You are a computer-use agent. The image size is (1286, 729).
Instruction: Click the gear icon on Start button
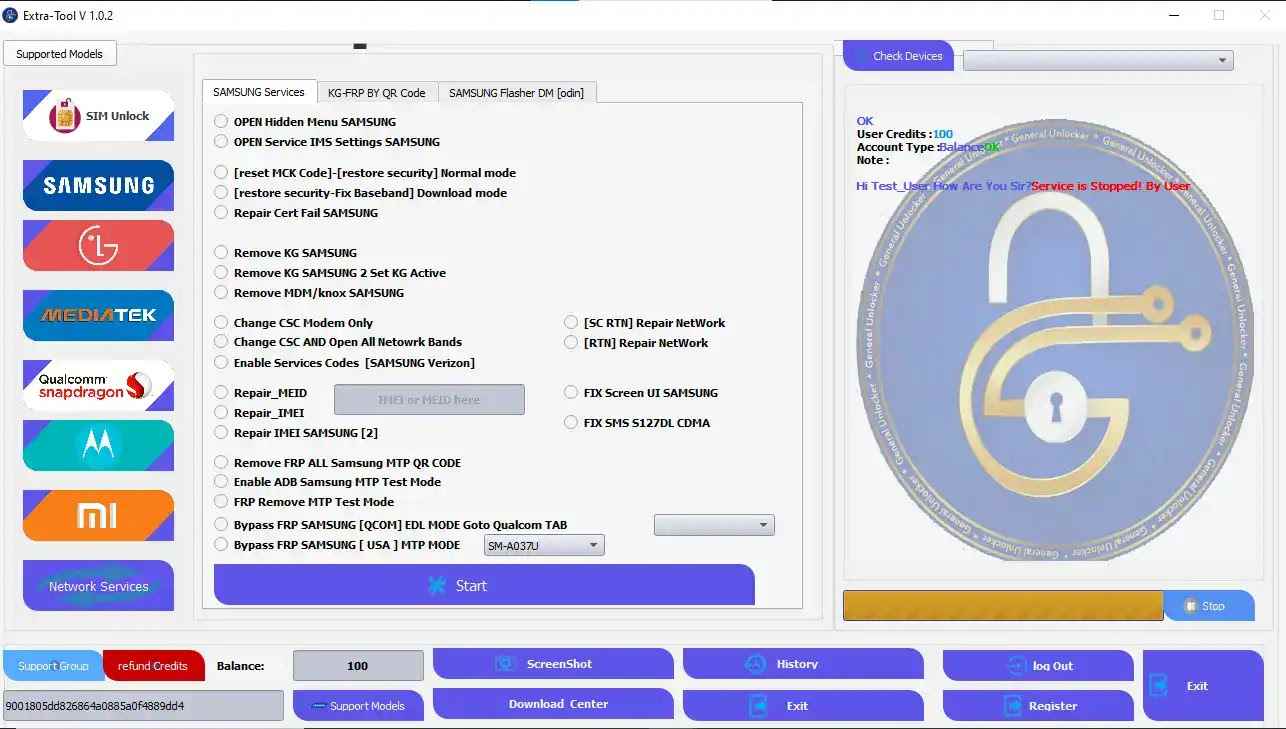(x=436, y=586)
